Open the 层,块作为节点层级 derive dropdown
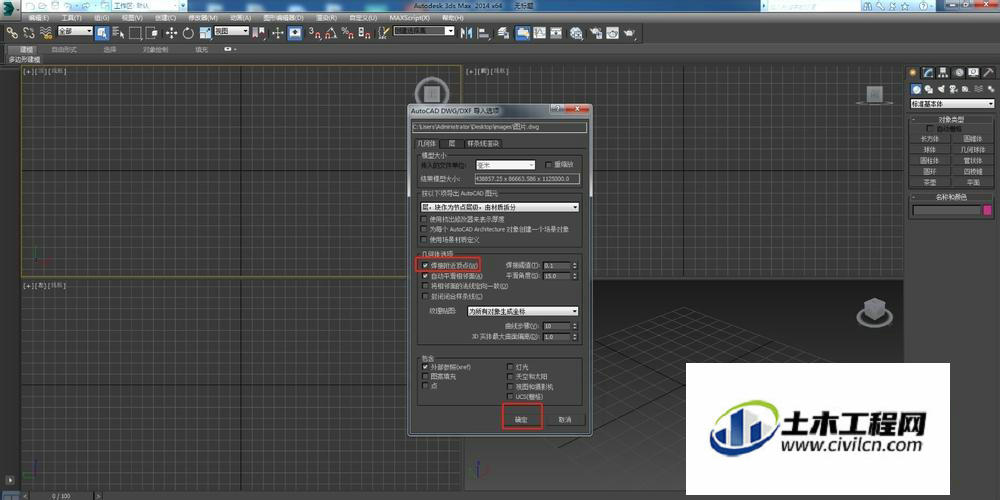 (499, 207)
